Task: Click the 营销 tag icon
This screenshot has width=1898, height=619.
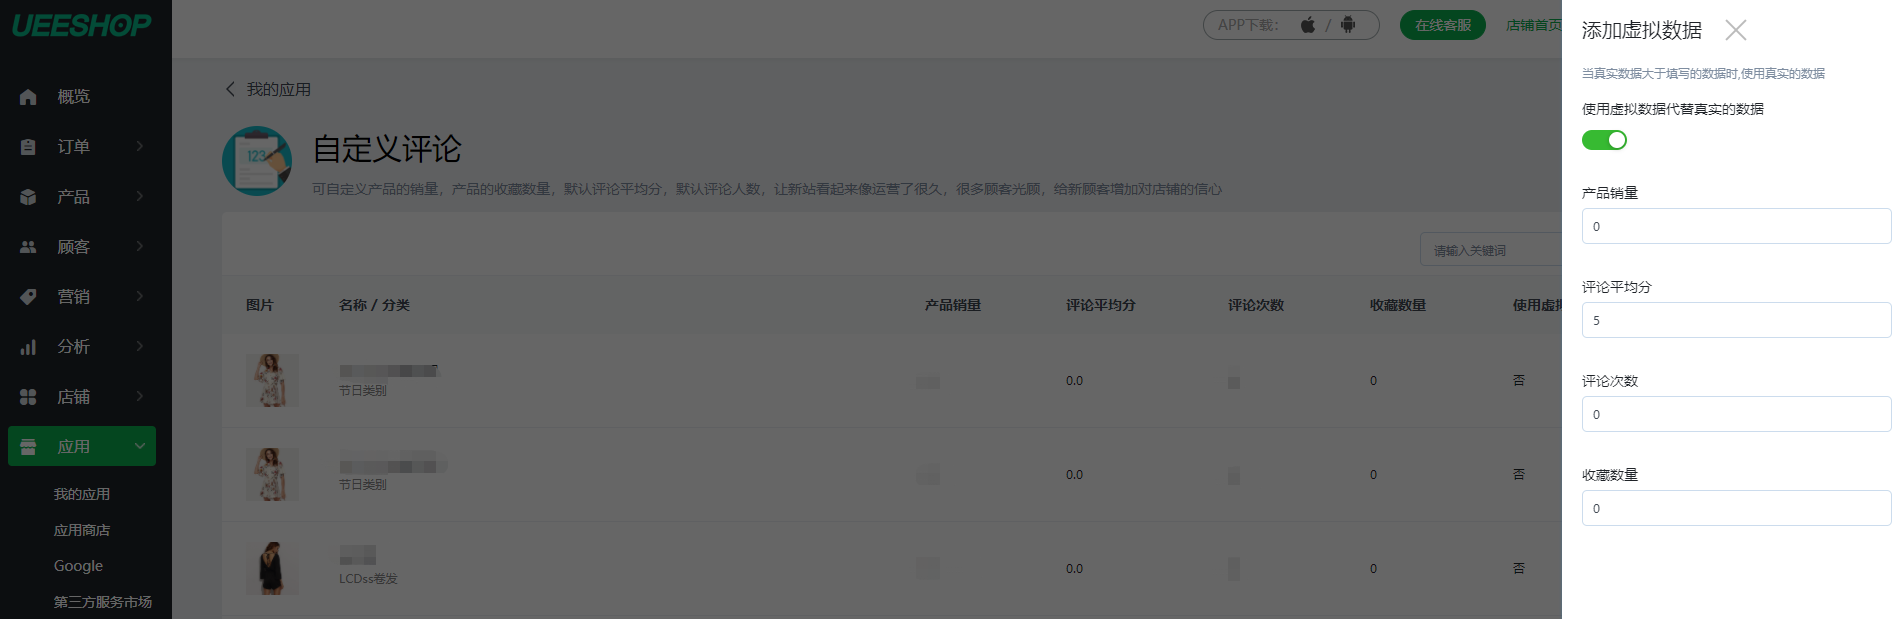Action: [x=28, y=297]
